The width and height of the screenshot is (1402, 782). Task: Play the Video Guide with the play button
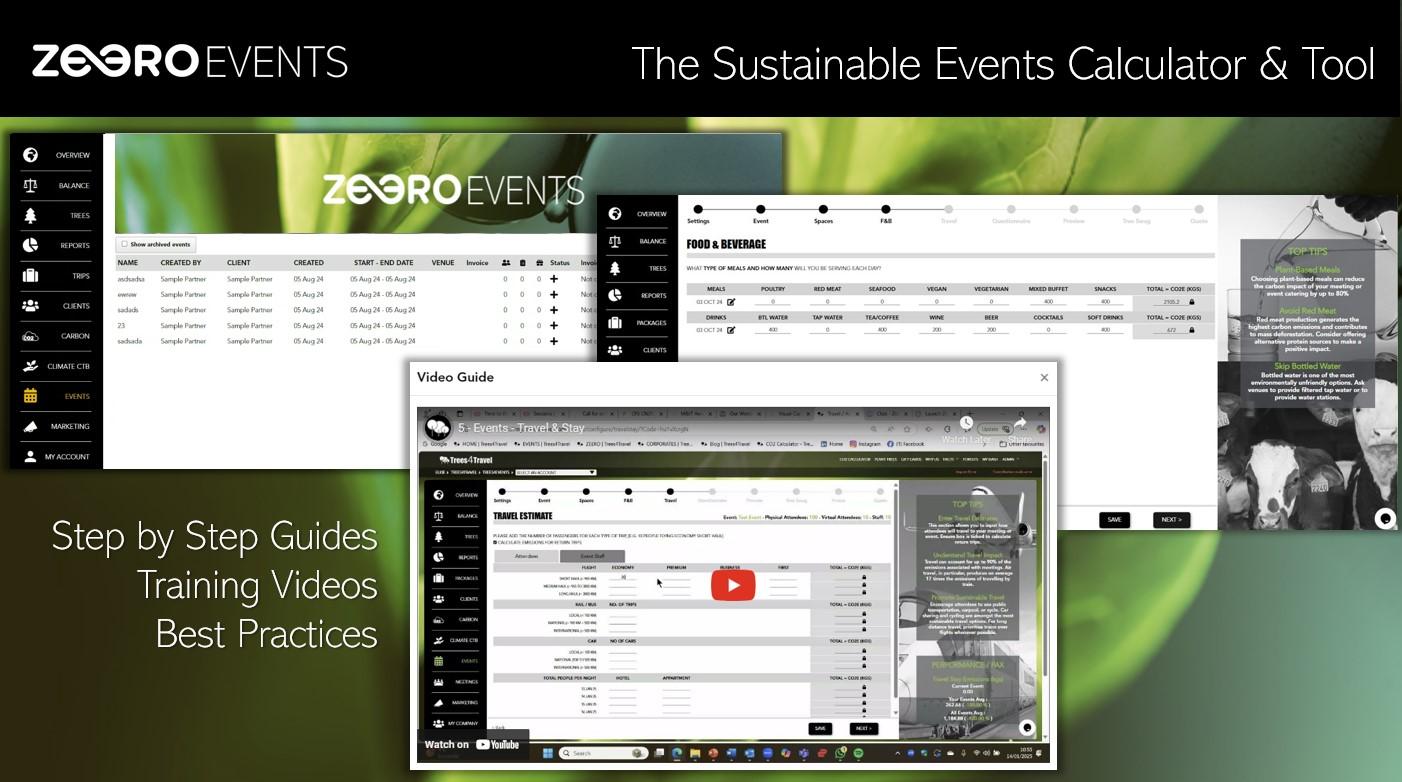click(733, 585)
